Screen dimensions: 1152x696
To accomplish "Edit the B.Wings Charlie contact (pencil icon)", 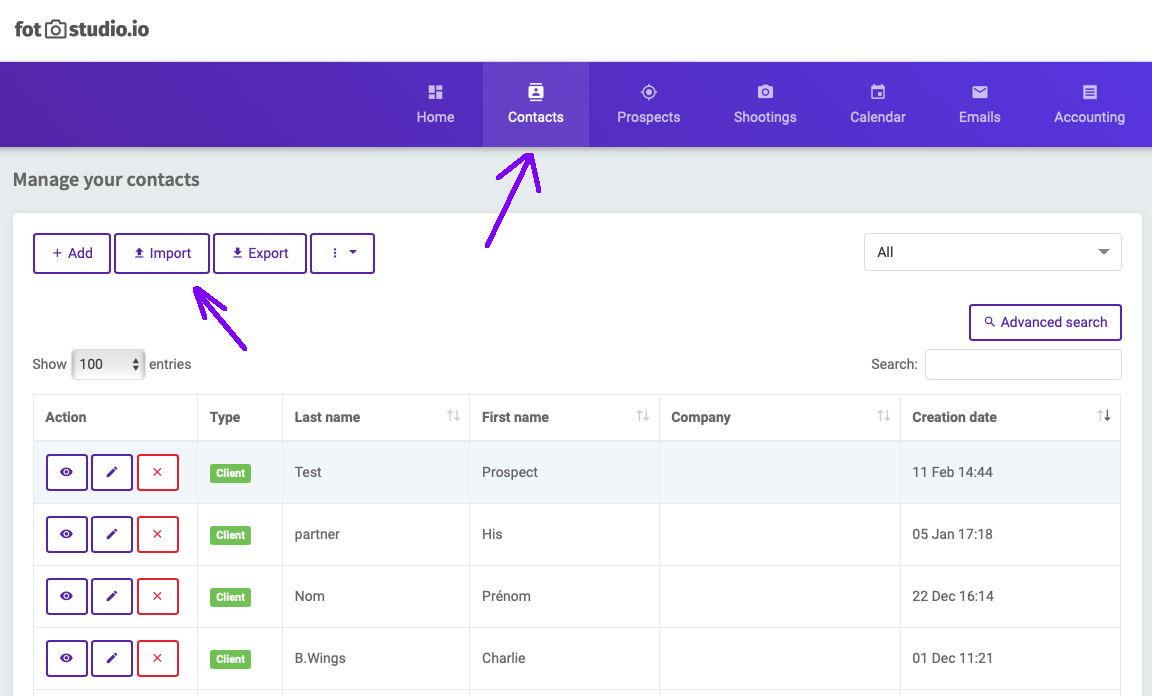I will coord(112,659).
